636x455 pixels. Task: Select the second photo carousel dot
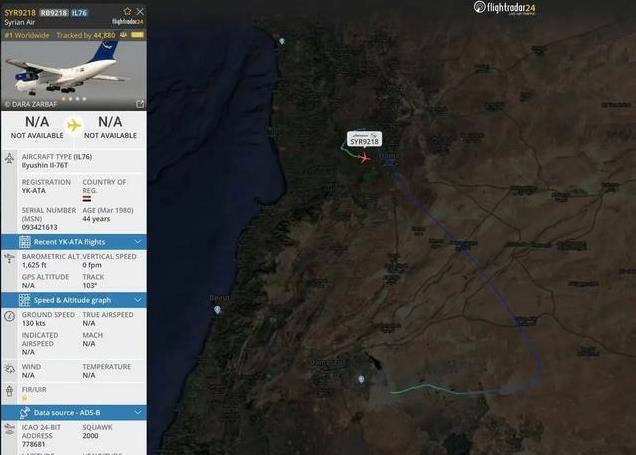click(x=71, y=99)
